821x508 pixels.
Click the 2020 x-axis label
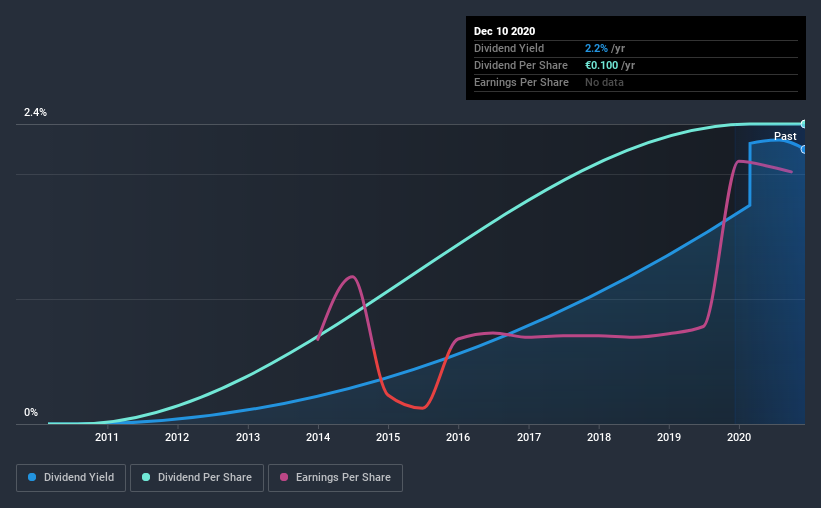point(739,437)
